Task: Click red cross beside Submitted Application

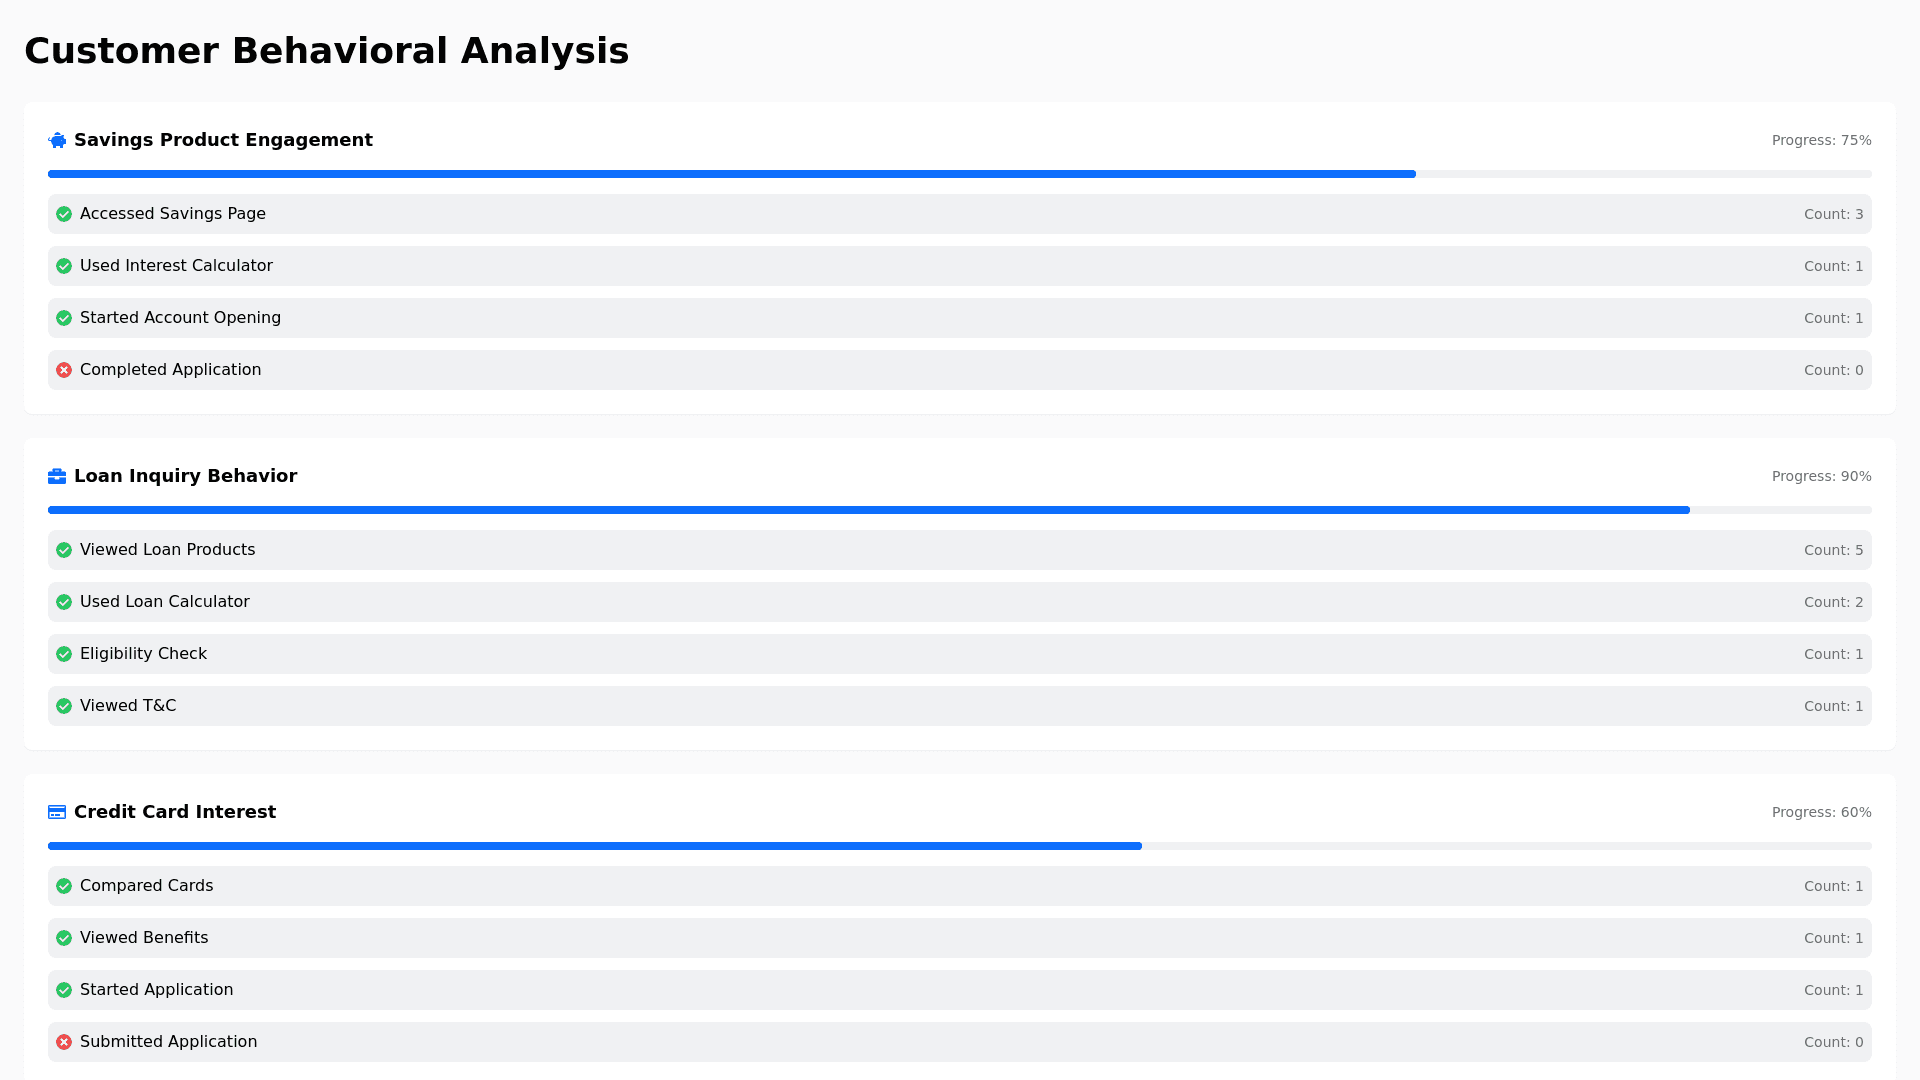Action: (x=64, y=1043)
